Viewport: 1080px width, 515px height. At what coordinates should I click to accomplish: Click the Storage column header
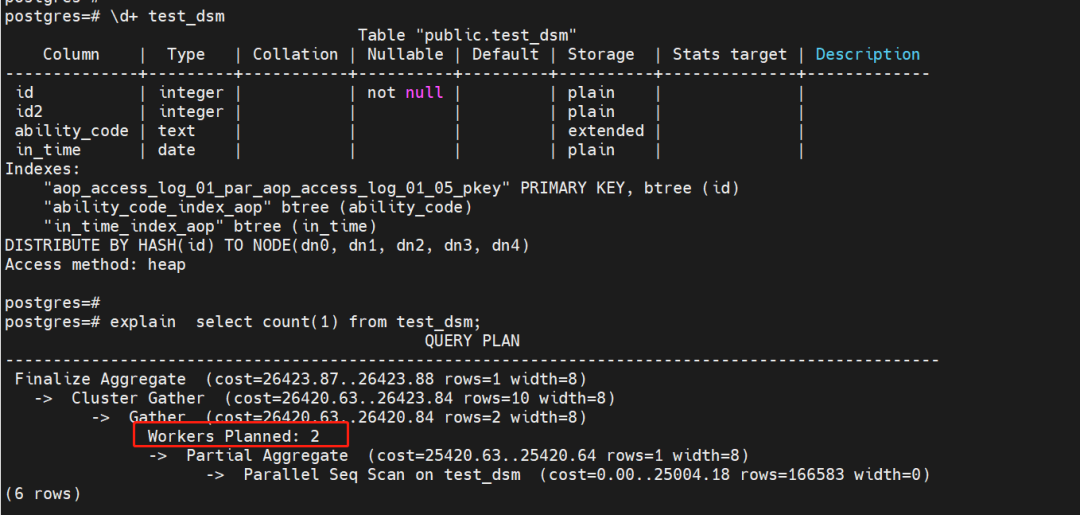point(600,55)
